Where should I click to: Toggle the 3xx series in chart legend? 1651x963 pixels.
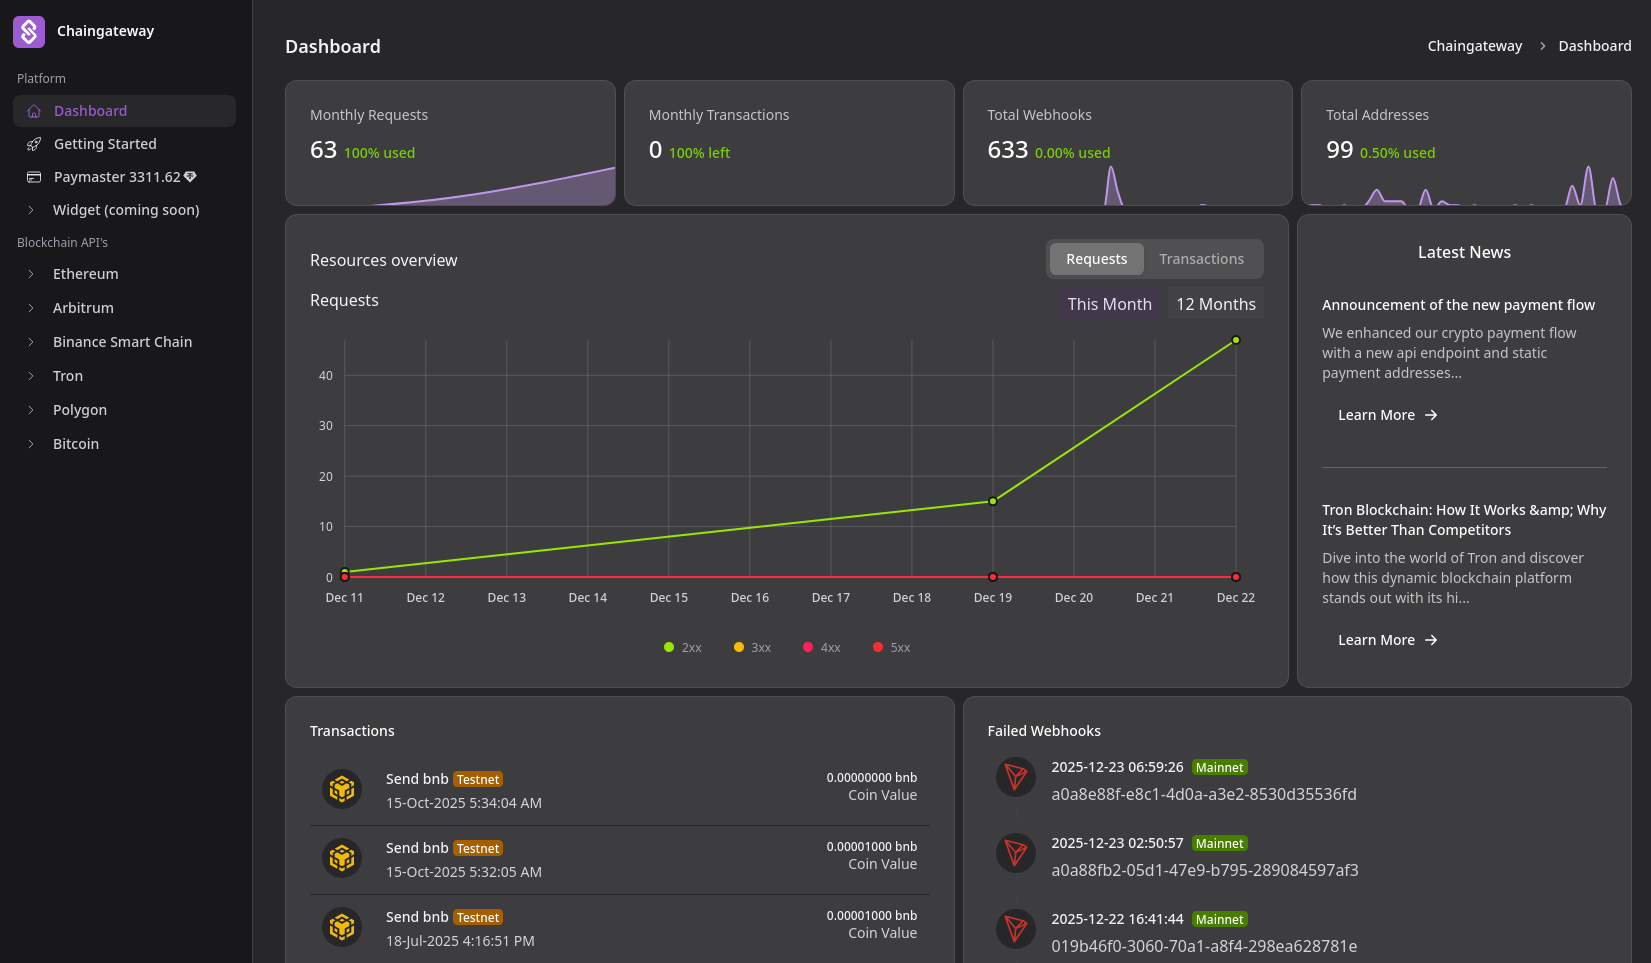pos(752,648)
